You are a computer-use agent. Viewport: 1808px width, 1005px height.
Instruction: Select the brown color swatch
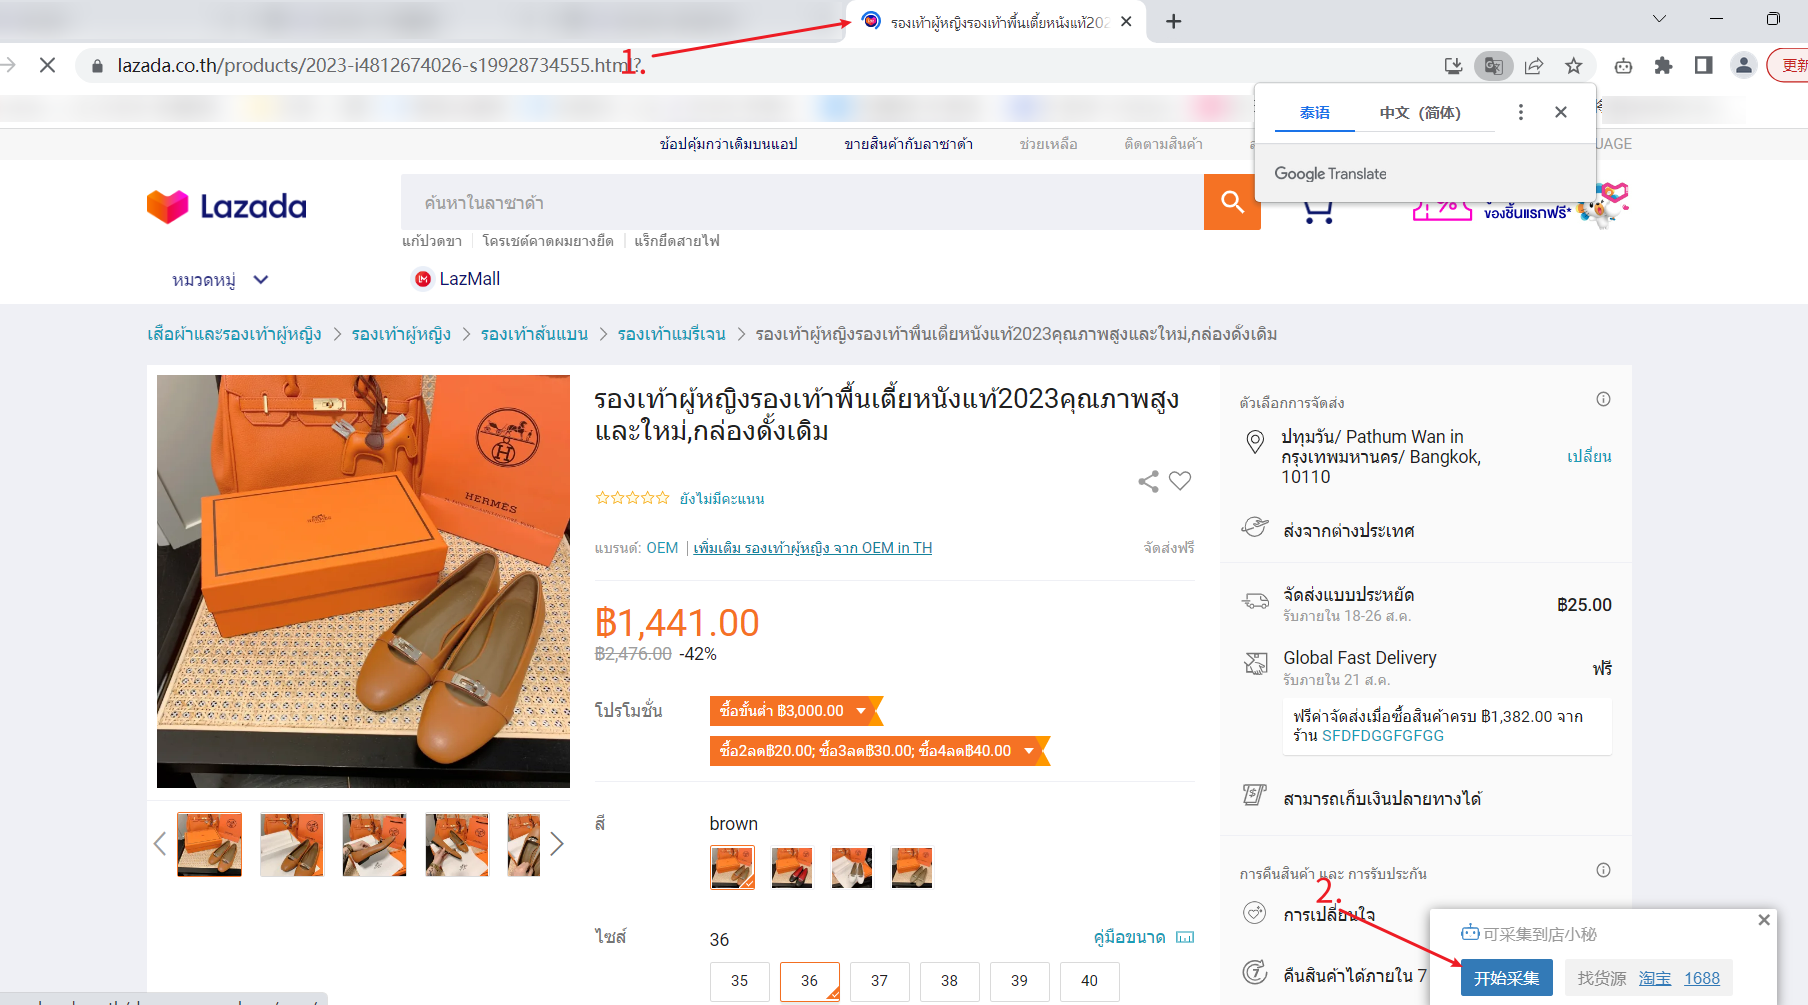732,867
